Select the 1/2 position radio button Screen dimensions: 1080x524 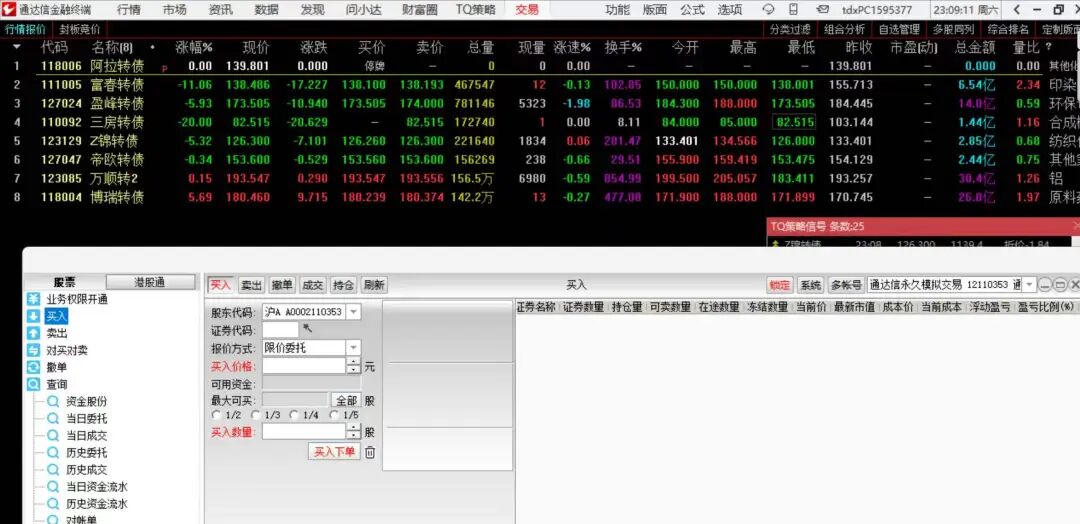tap(217, 415)
